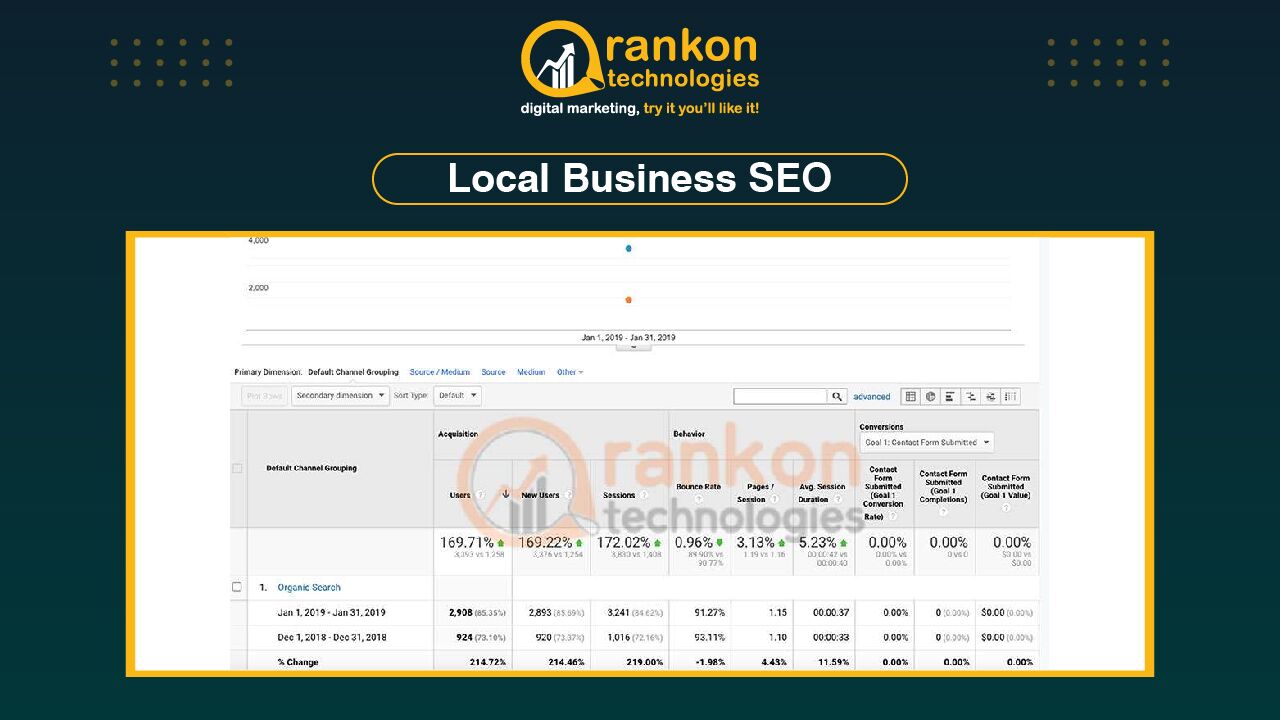The width and height of the screenshot is (1280, 720).
Task: Click the blue data point on the chart
Action: (x=628, y=248)
